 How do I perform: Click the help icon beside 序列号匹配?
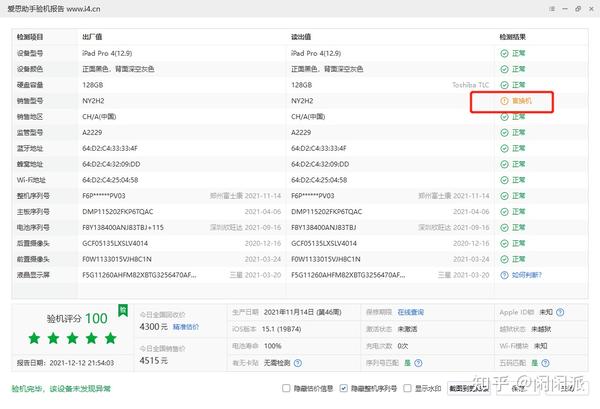[x=418, y=363]
